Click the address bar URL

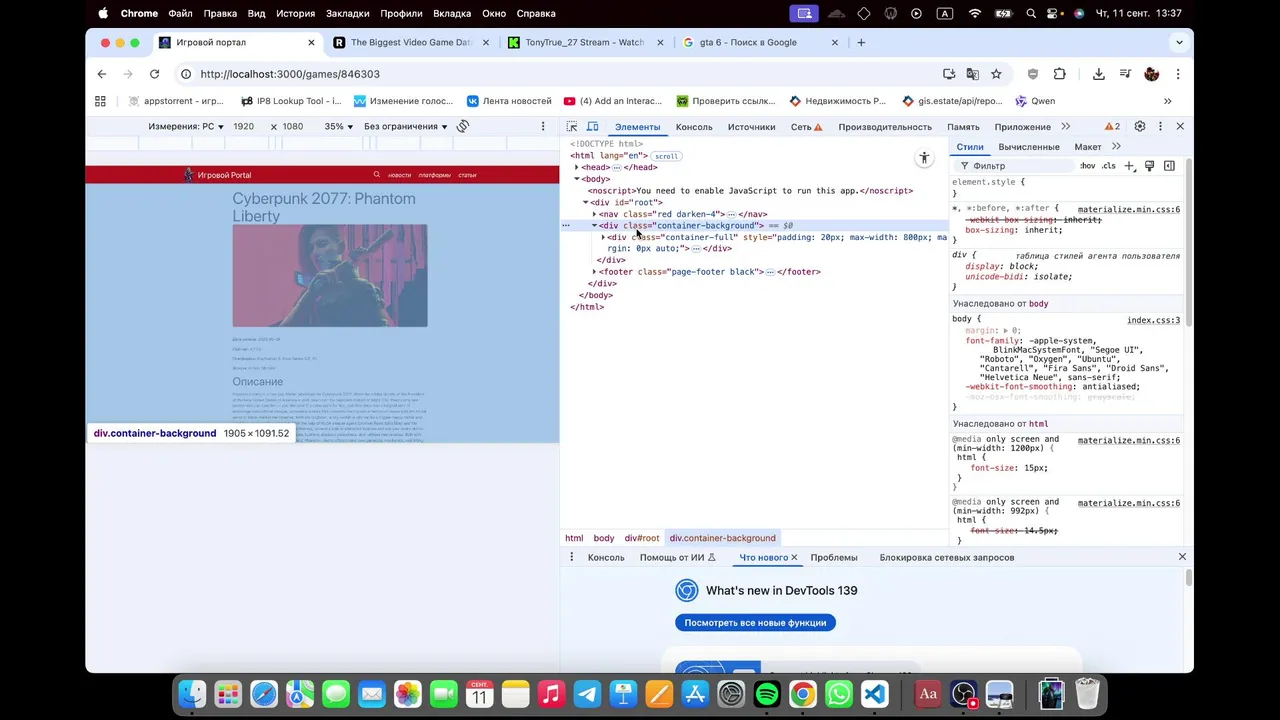(290, 74)
